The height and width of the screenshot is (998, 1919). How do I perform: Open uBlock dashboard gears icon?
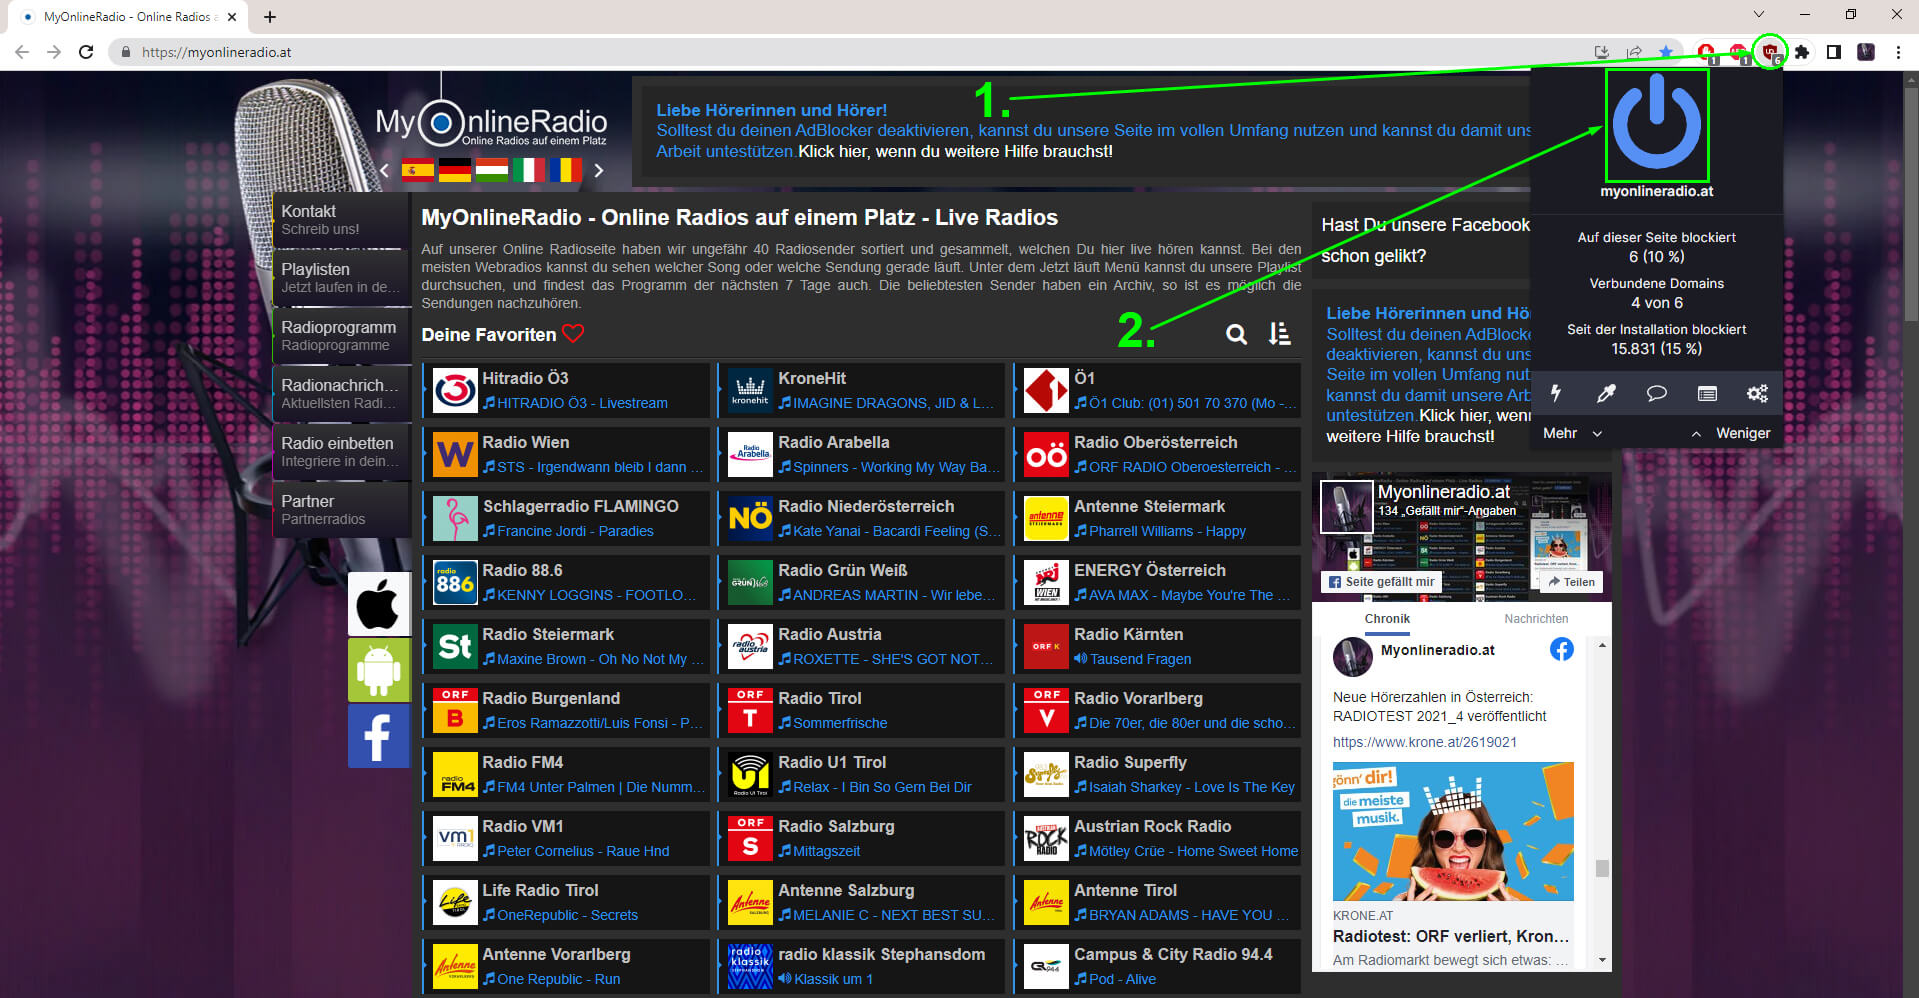point(1757,393)
